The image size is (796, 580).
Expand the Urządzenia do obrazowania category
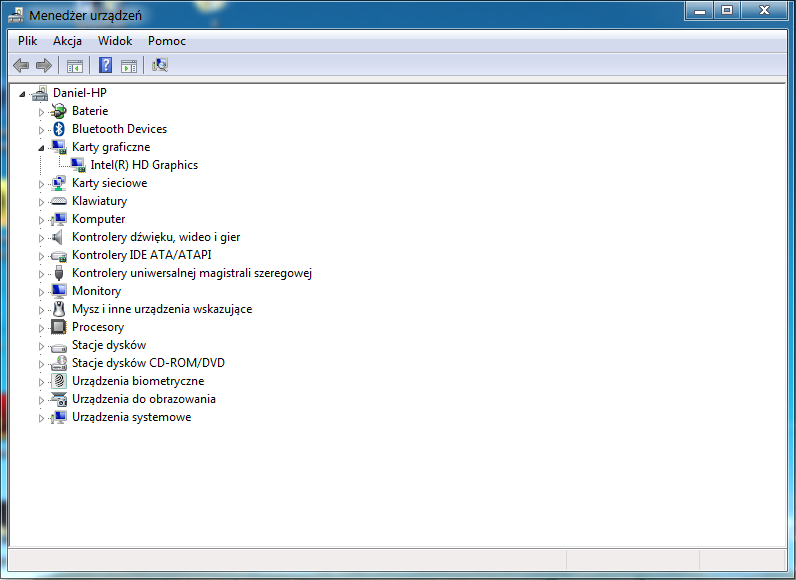coord(41,400)
